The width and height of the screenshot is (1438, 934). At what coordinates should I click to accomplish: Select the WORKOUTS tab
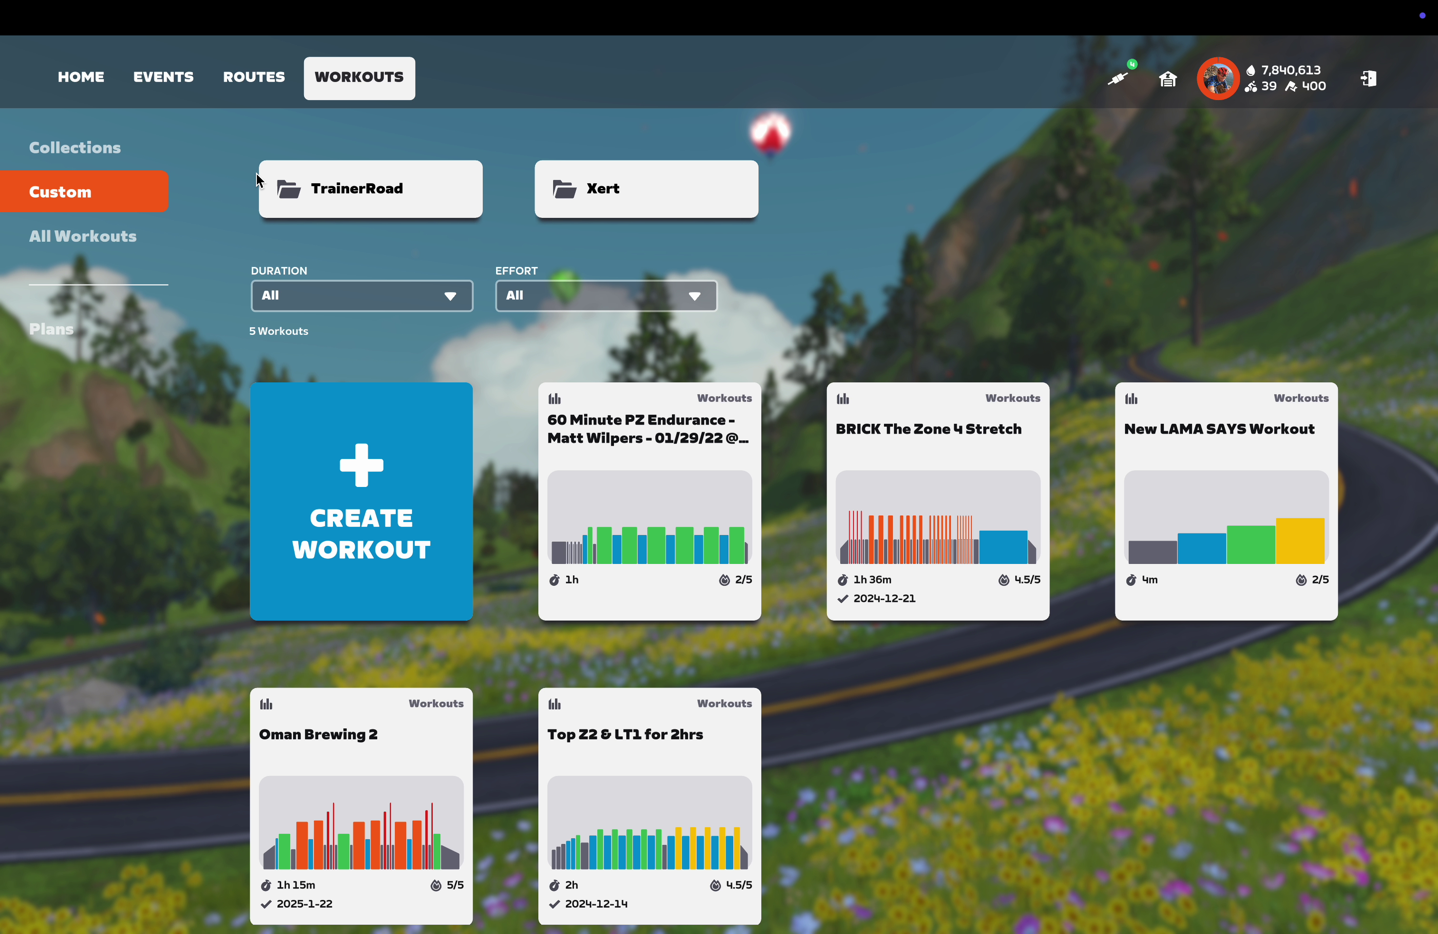pyautogui.click(x=359, y=78)
